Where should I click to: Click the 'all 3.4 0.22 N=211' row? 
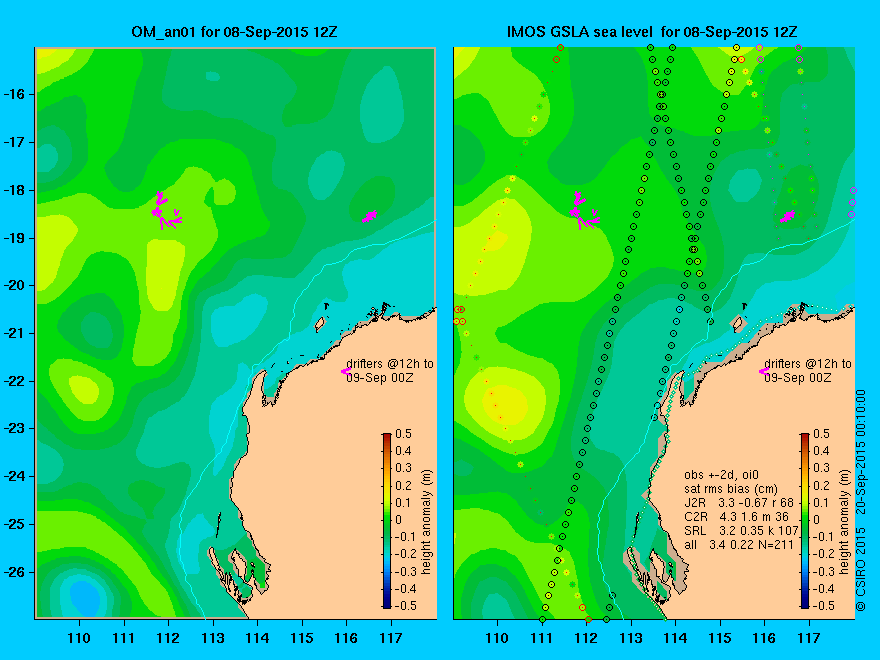pos(739,544)
